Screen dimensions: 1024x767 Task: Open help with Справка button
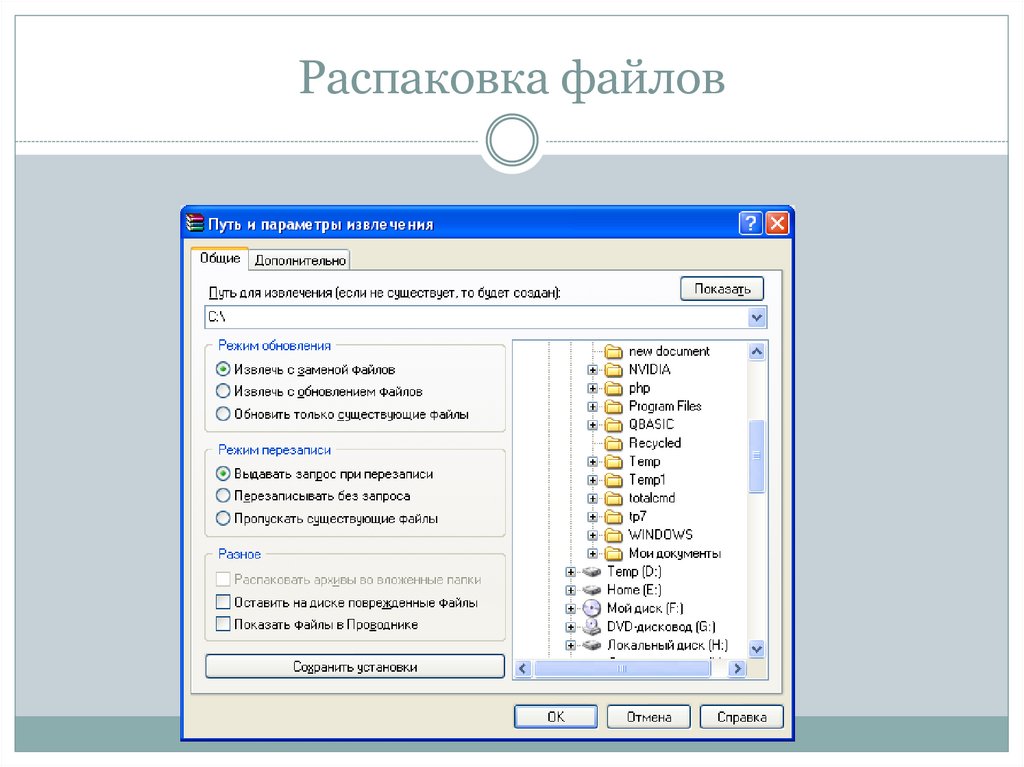(741, 717)
